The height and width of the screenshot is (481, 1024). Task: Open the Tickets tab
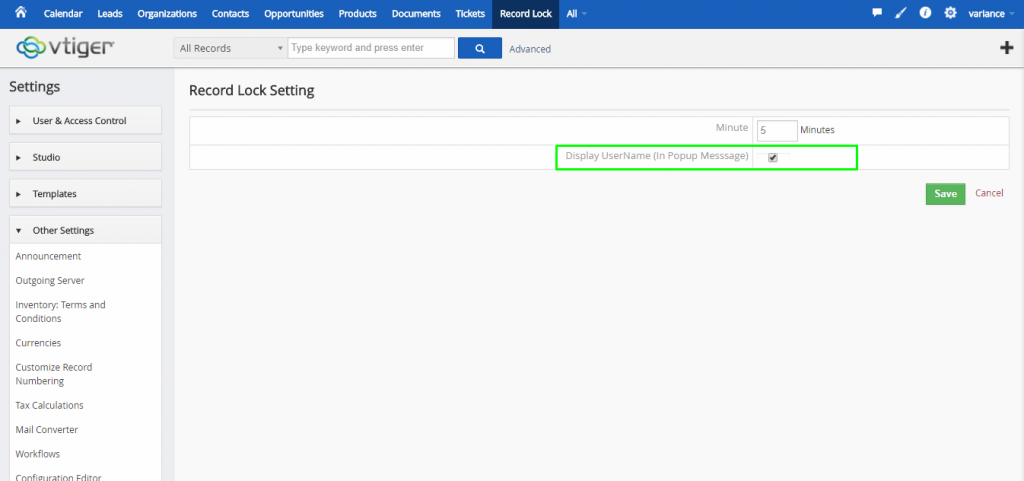click(470, 14)
